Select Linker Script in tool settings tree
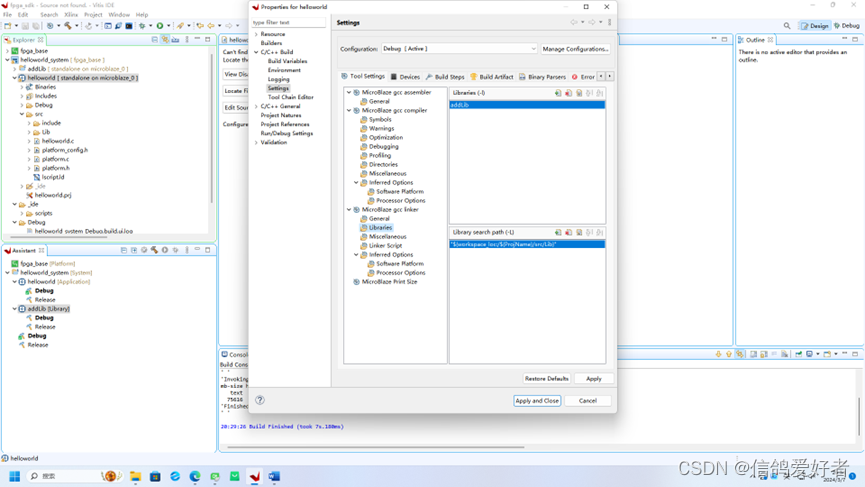 coord(385,246)
